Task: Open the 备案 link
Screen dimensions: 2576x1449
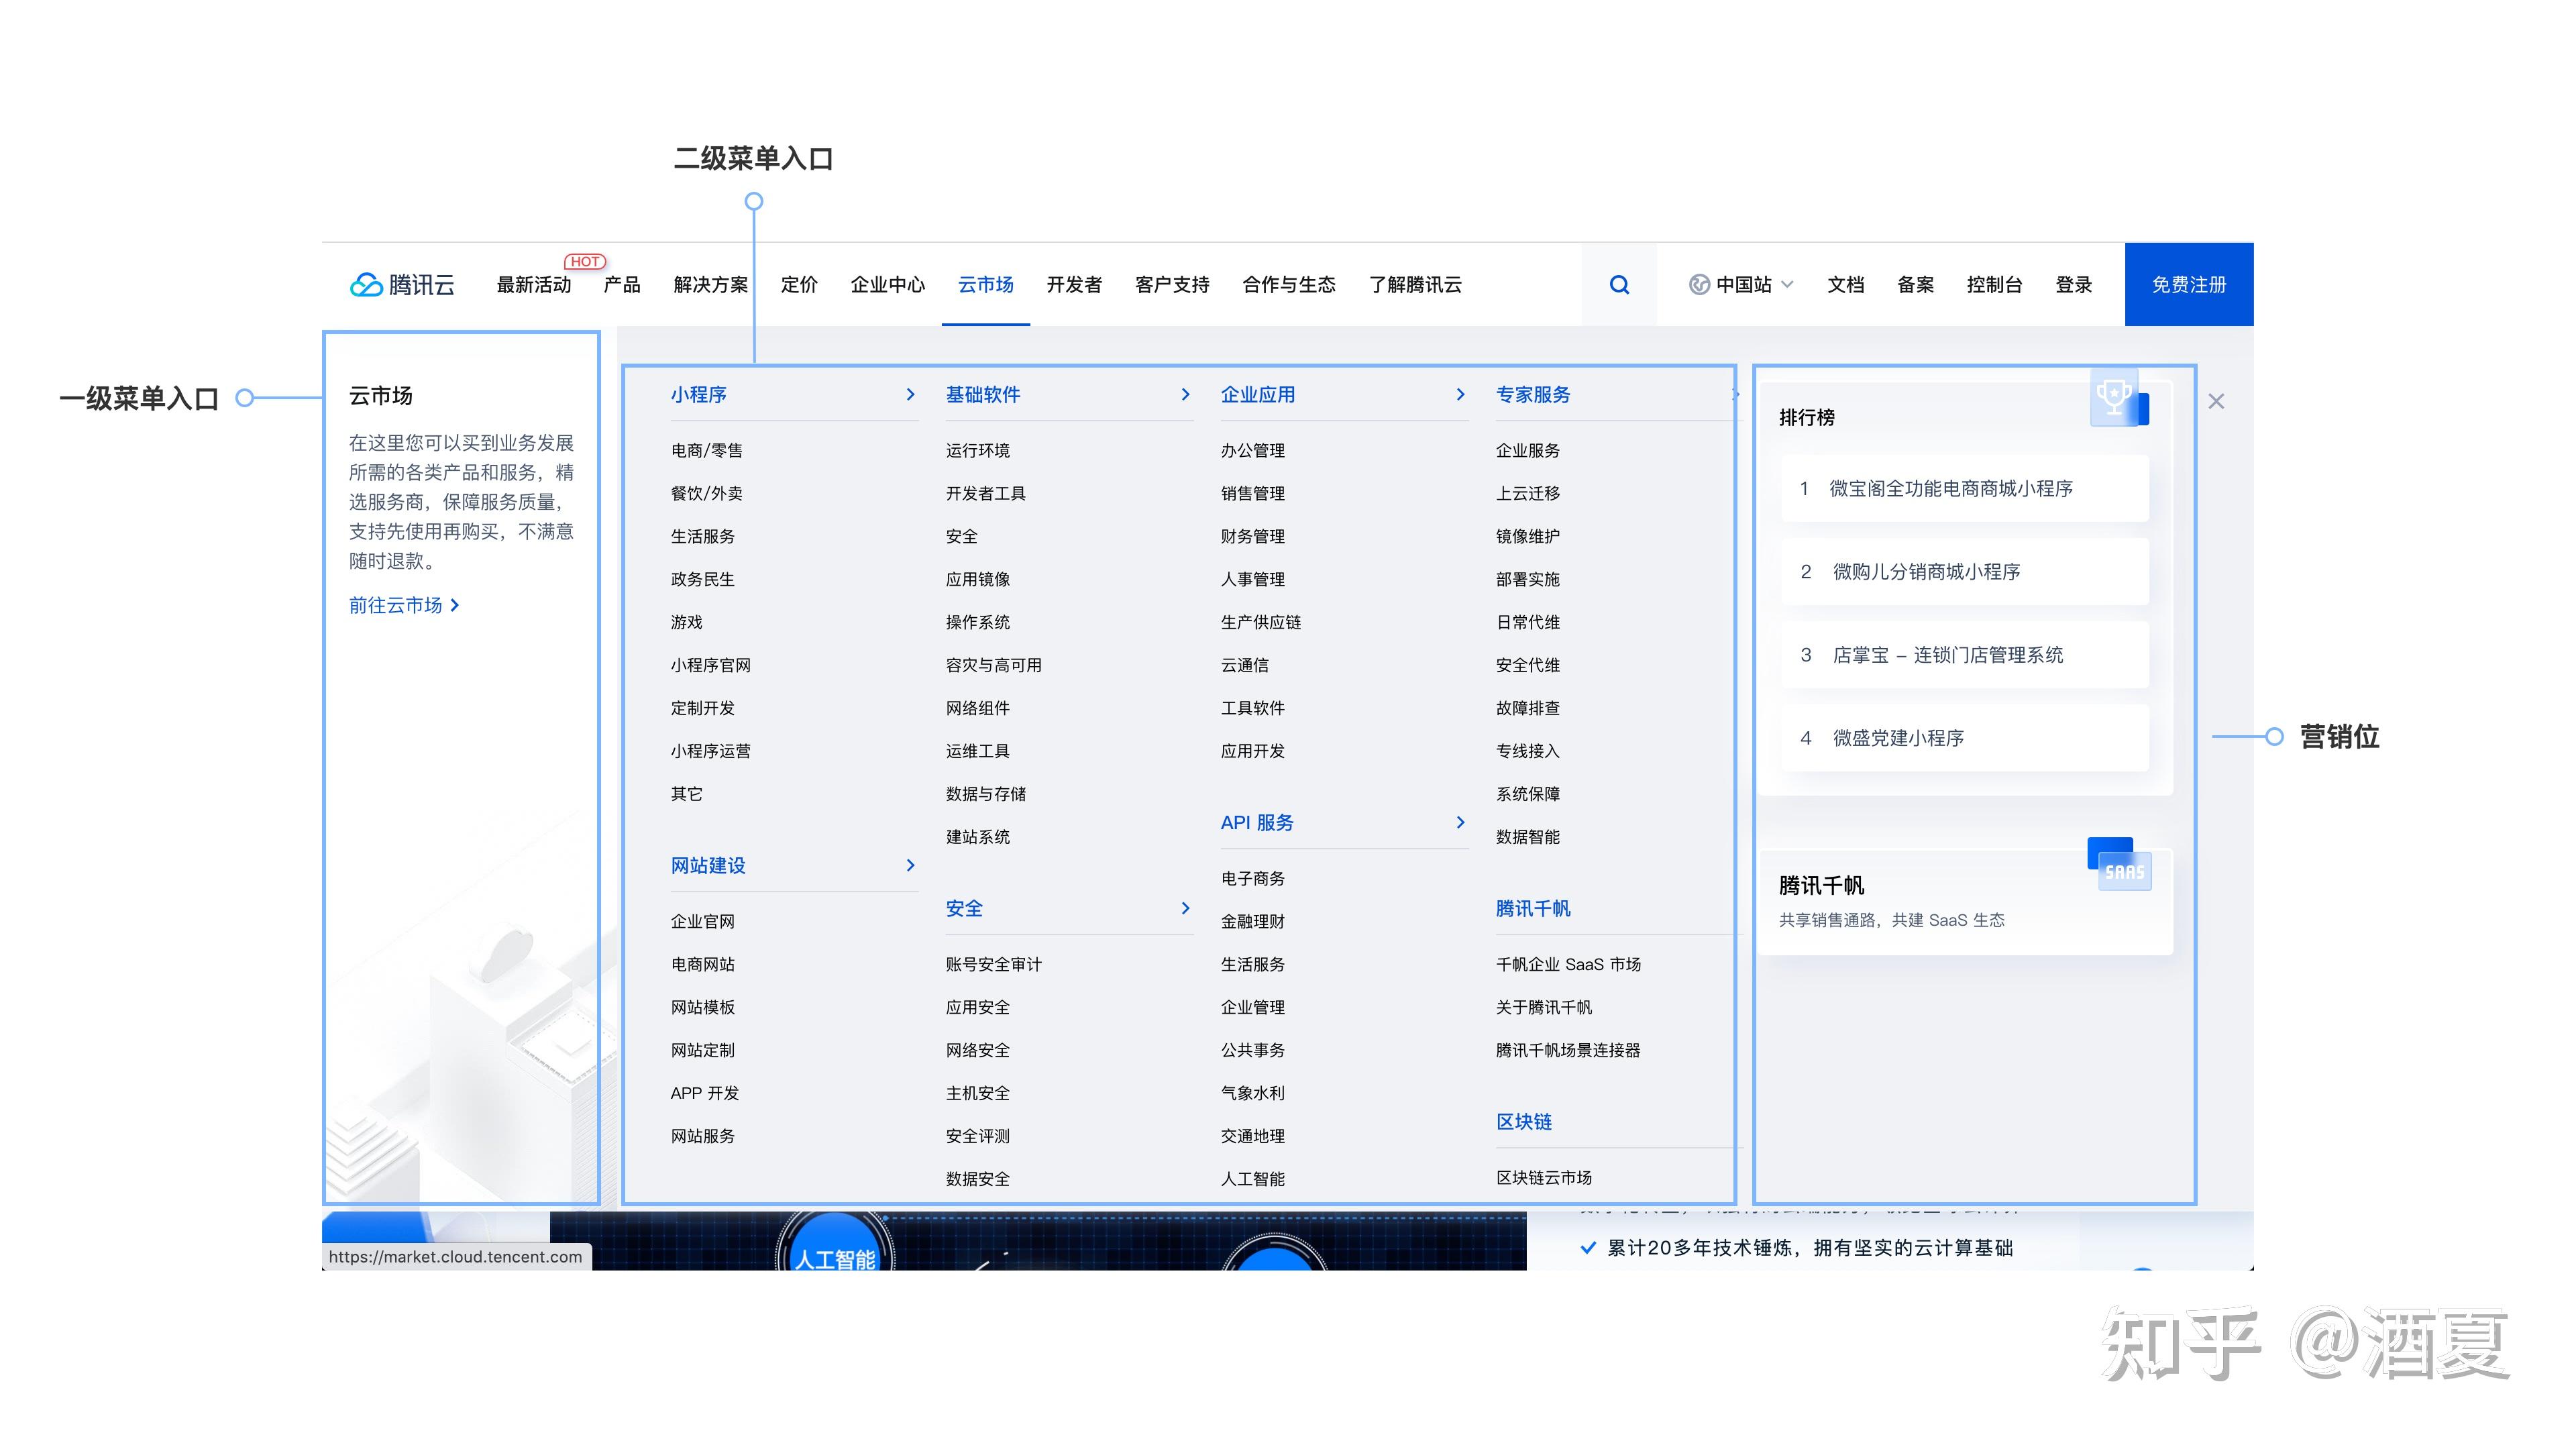Action: tap(1915, 285)
